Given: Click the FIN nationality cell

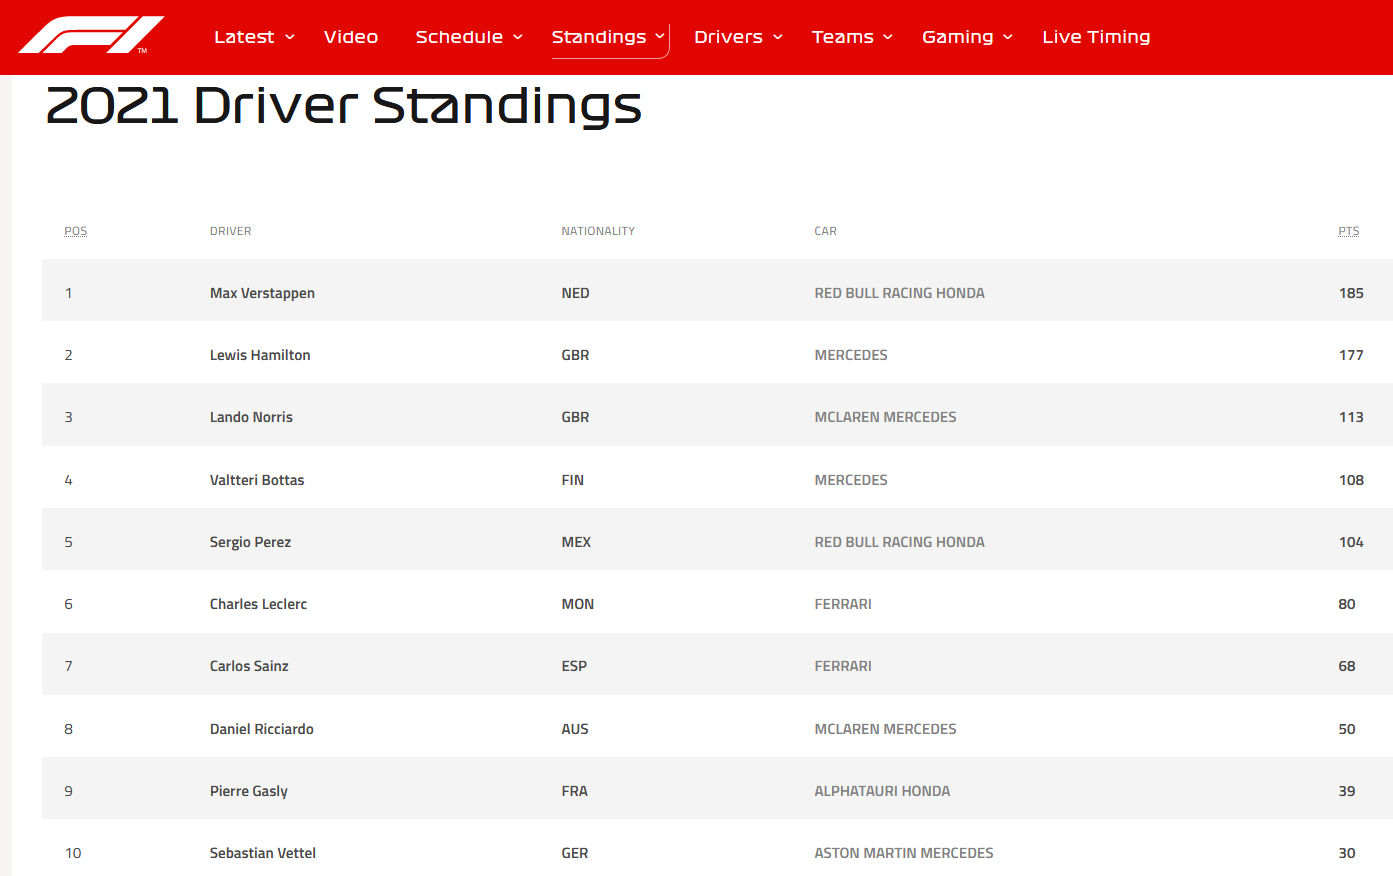Looking at the screenshot, I should tap(572, 480).
